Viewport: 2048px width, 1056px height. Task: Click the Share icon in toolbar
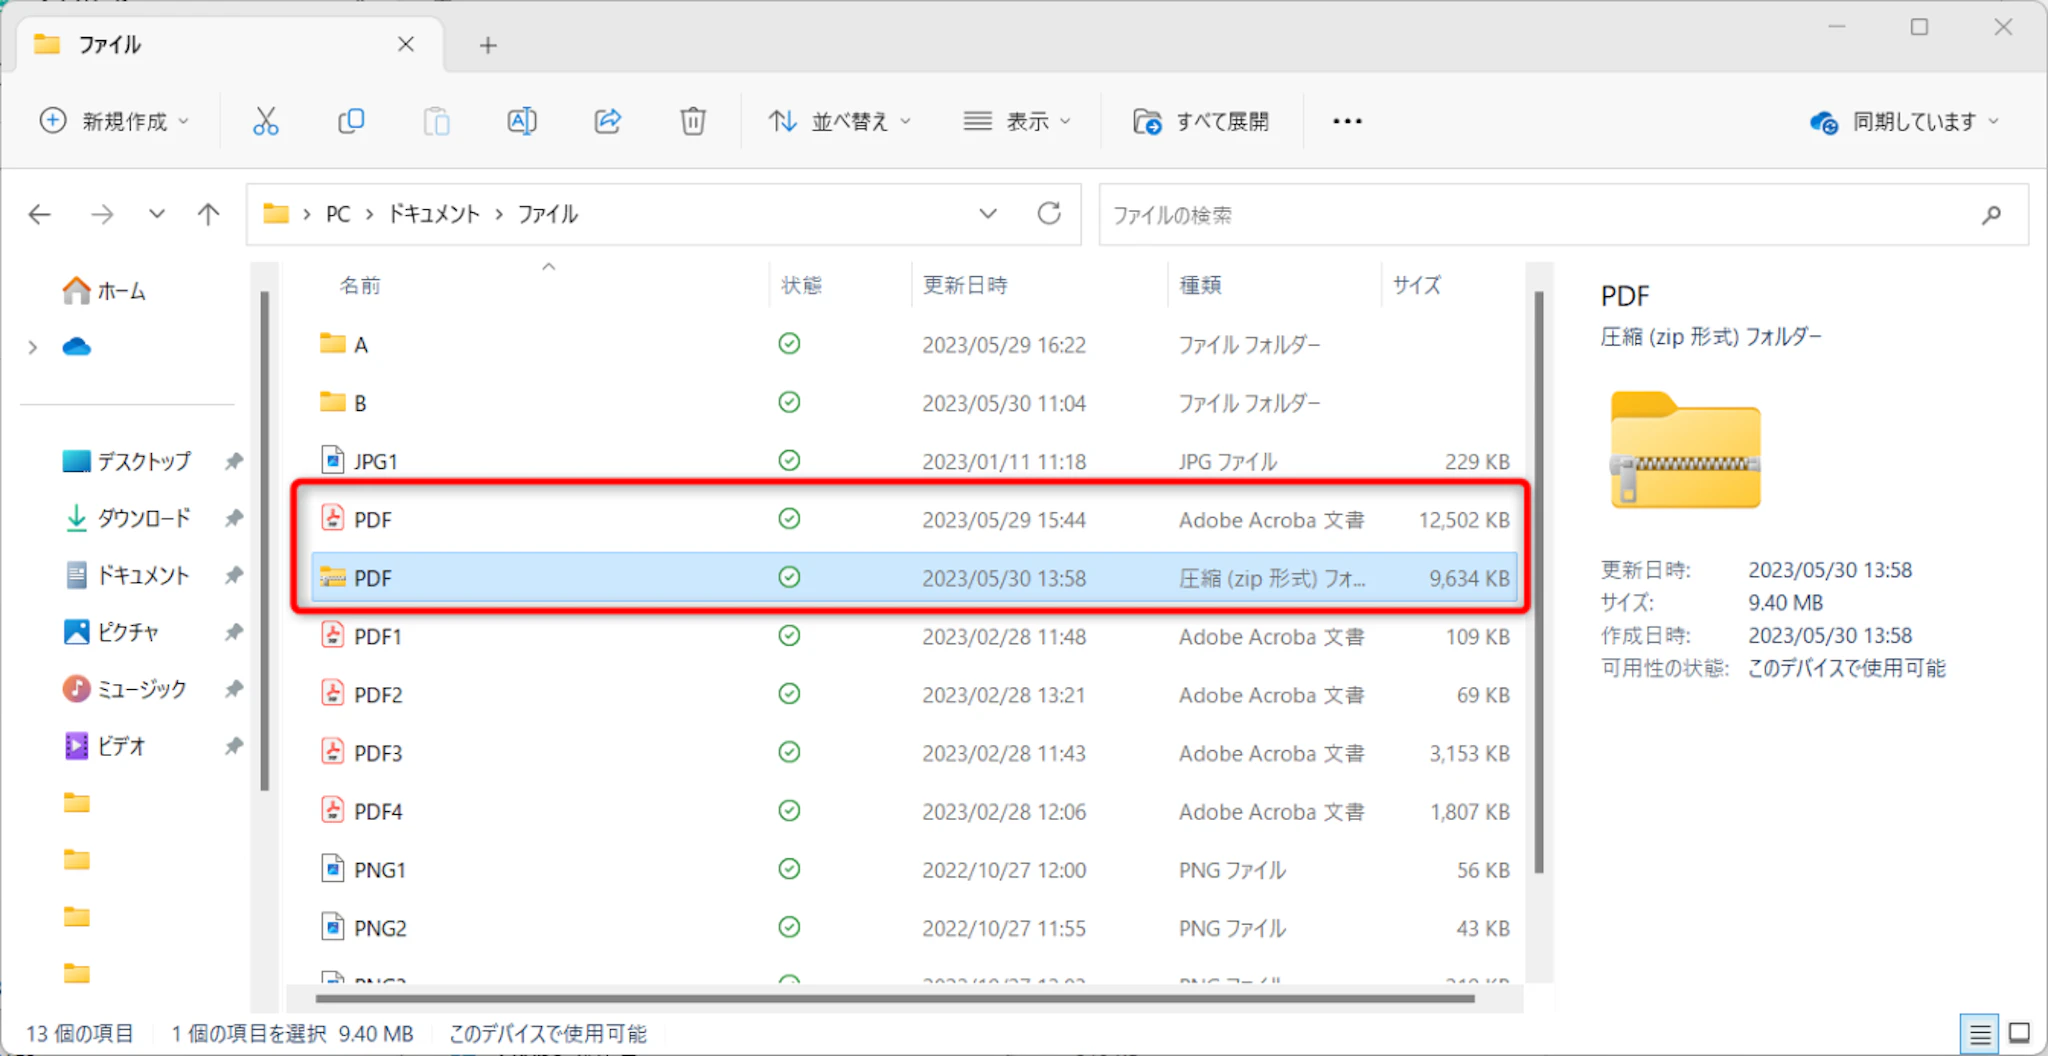pyautogui.click(x=608, y=122)
